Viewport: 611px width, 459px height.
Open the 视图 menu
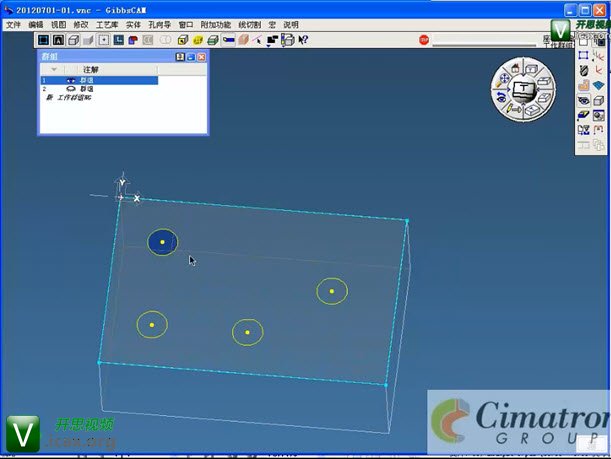tap(58, 25)
